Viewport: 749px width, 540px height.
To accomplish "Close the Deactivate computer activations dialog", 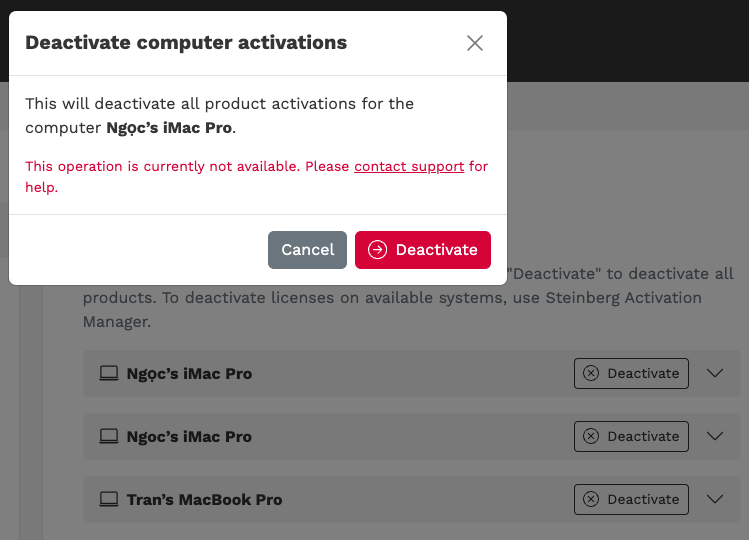I will [x=475, y=43].
